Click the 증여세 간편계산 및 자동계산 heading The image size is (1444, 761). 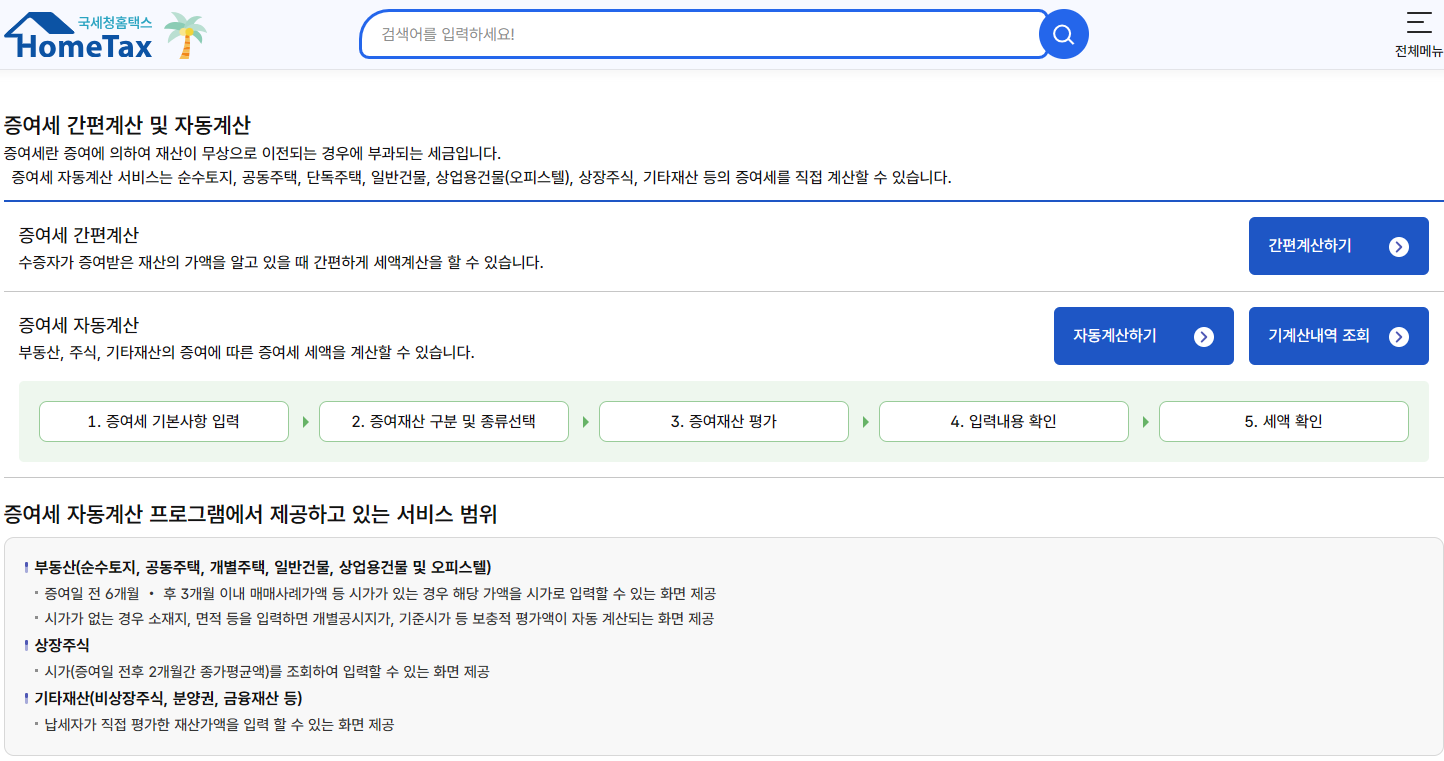(127, 126)
